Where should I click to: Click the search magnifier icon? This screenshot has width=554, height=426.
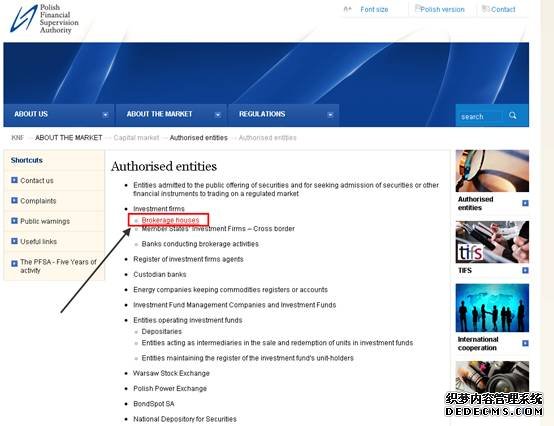513,116
